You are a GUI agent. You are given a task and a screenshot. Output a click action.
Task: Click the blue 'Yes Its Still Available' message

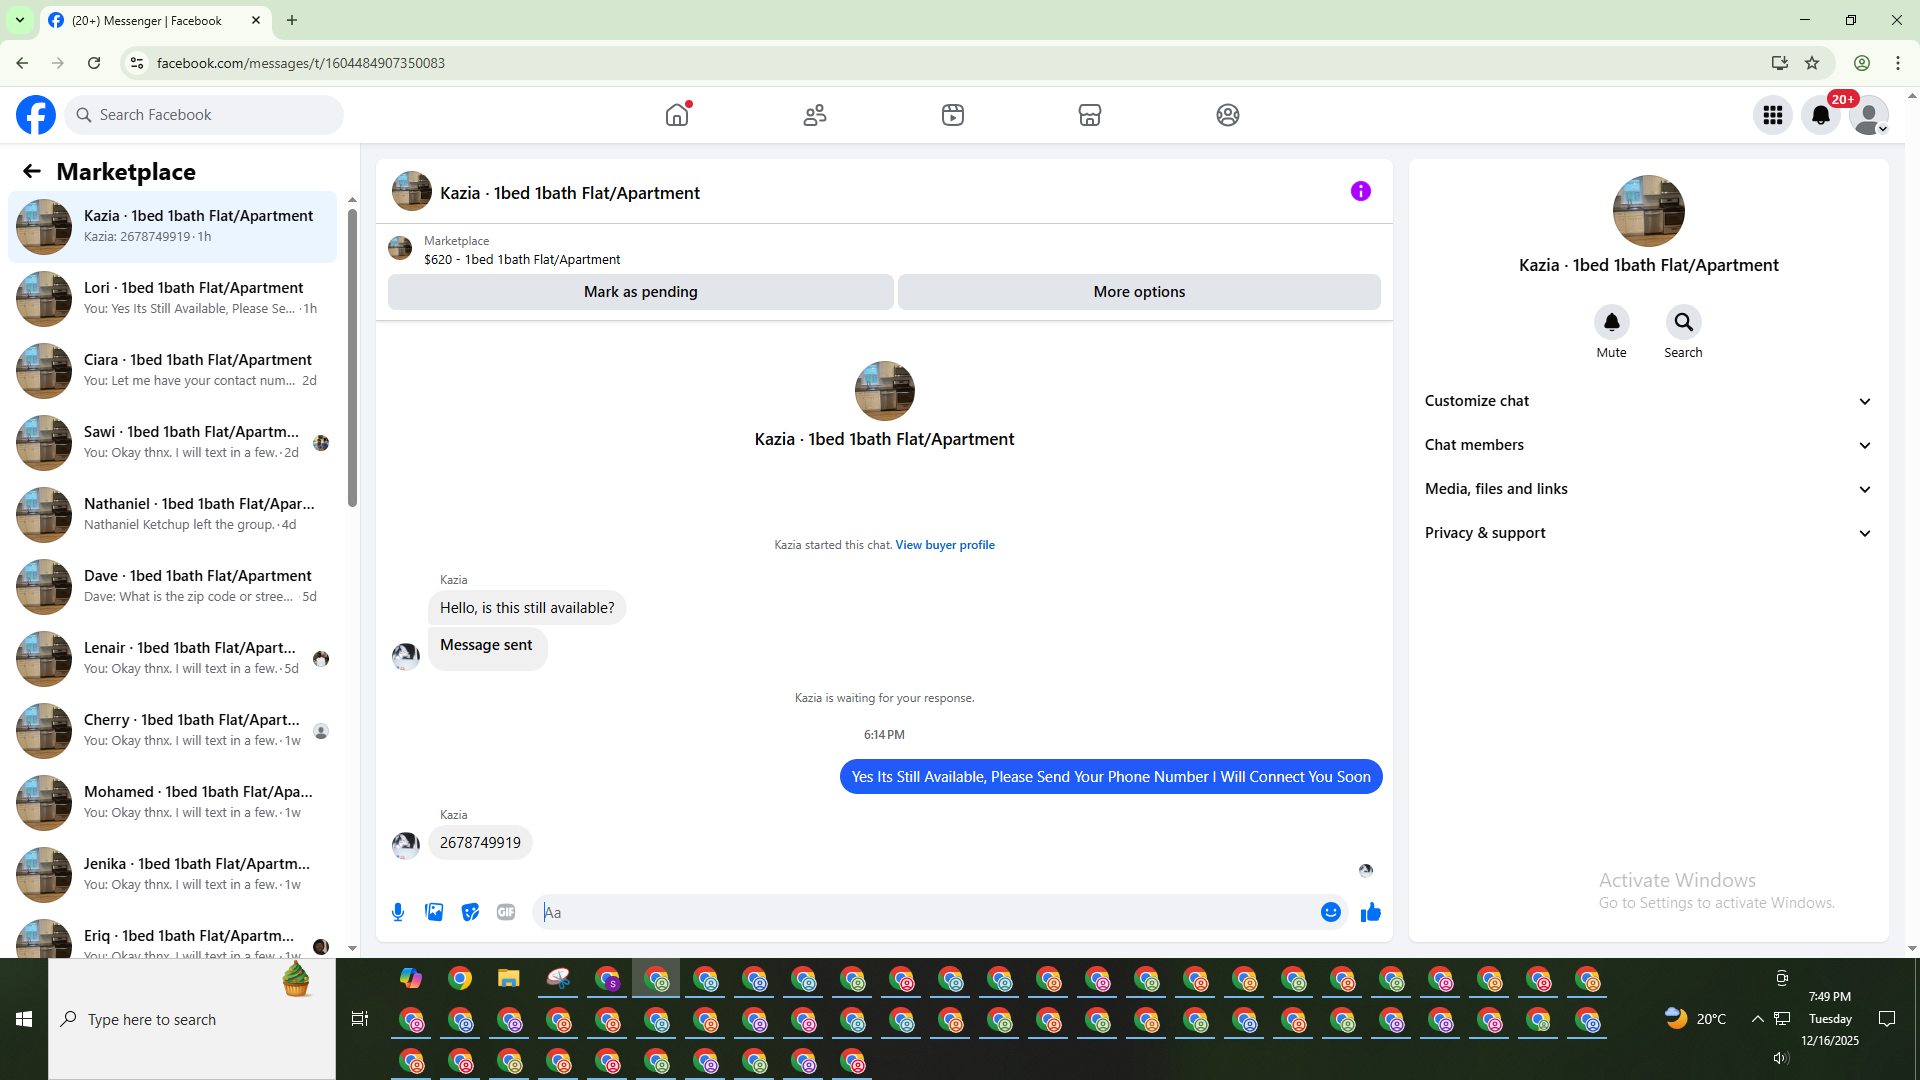[x=1111, y=777]
